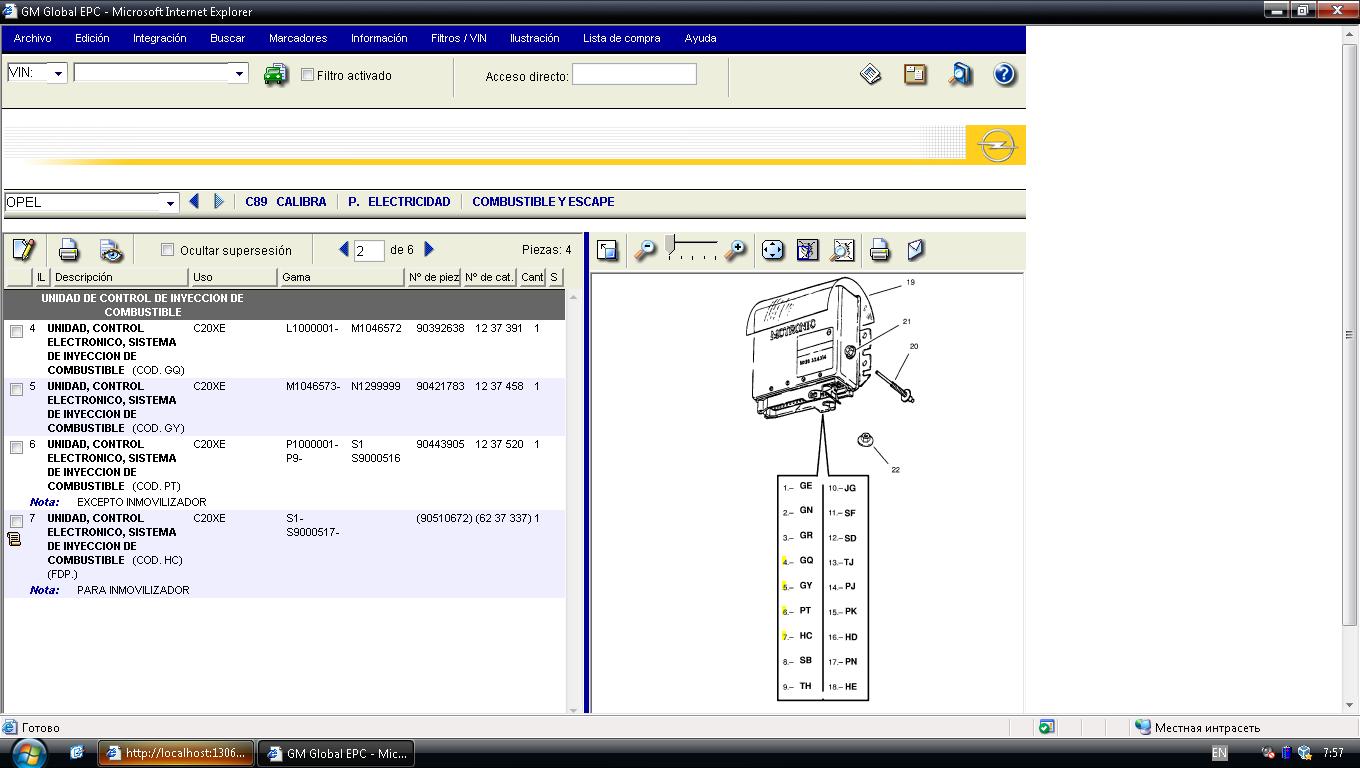Print the illustration
The width and height of the screenshot is (1360, 768).
(880, 250)
